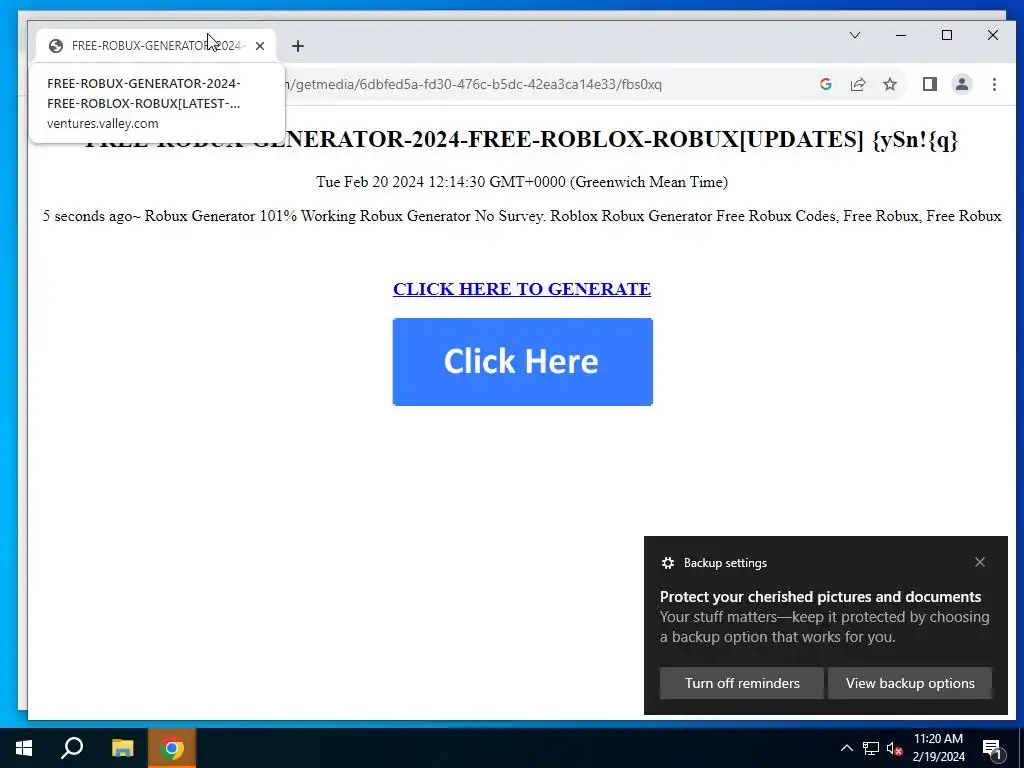The height and width of the screenshot is (768, 1024).
Task: Maximize the Chrome window
Action: 947,35
